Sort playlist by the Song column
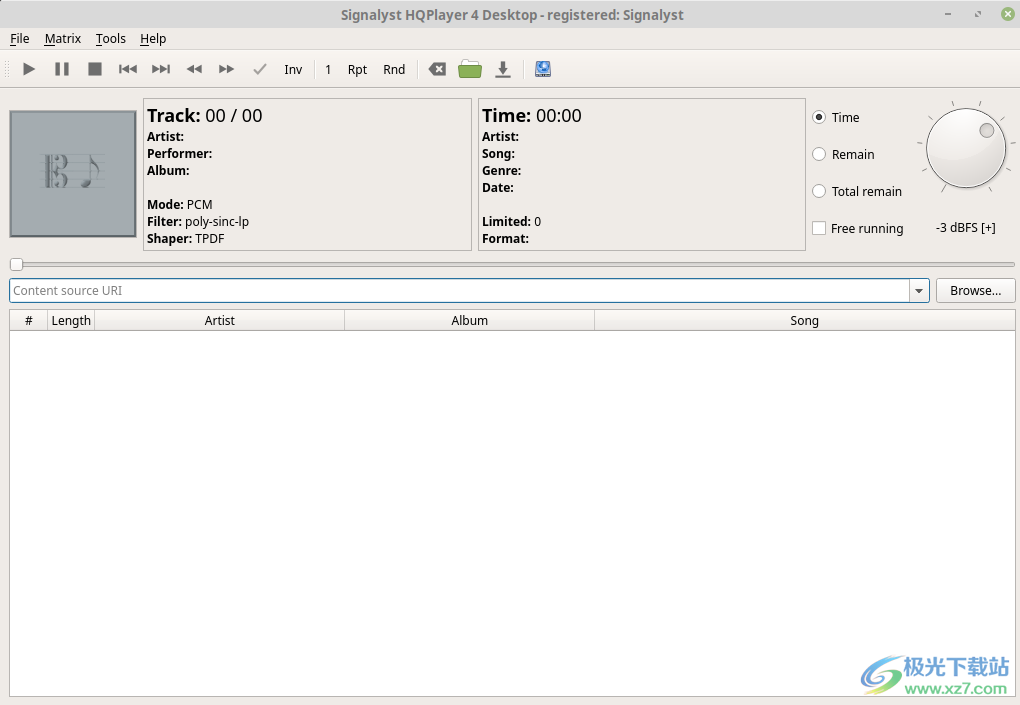 click(805, 321)
